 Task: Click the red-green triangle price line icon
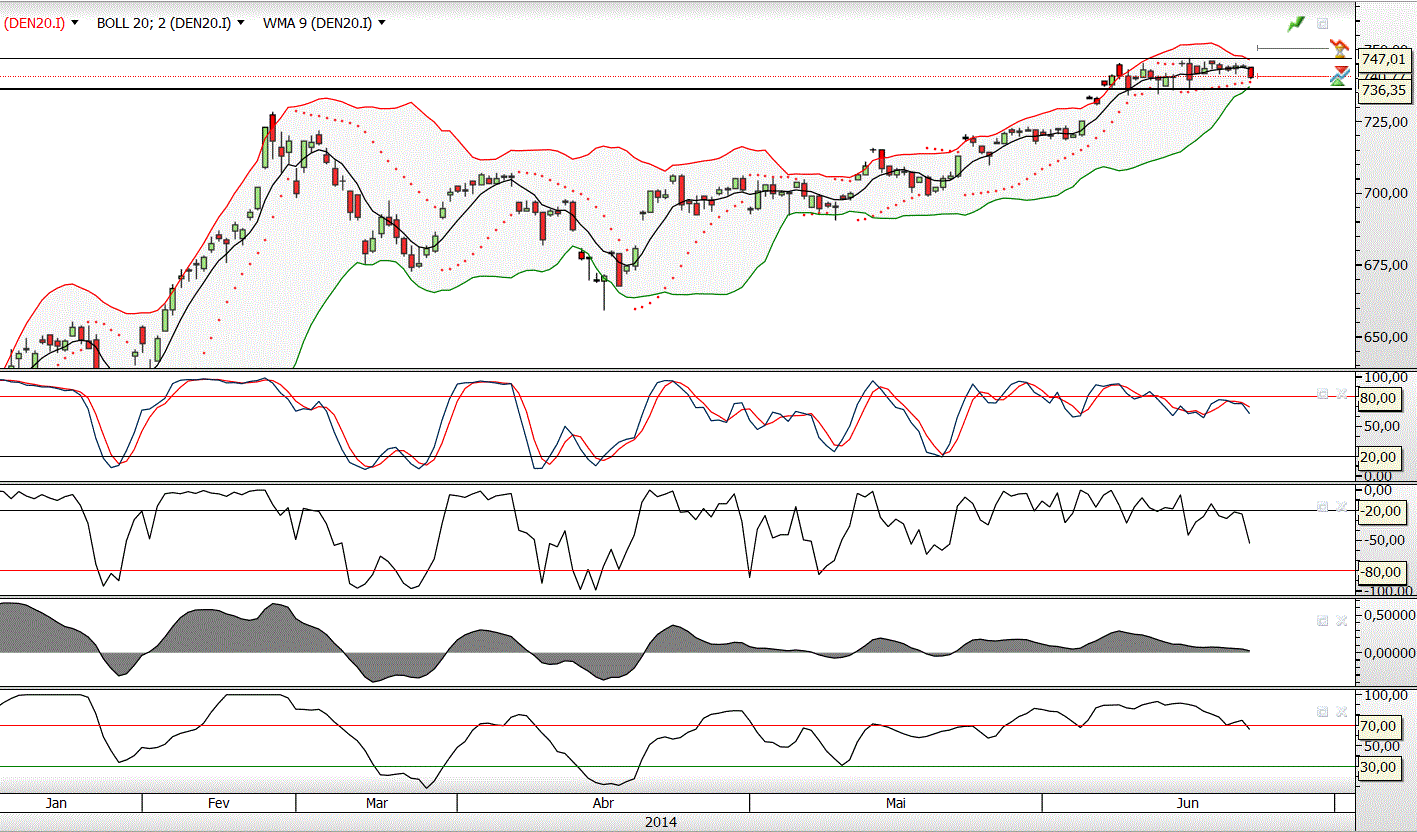(1340, 75)
